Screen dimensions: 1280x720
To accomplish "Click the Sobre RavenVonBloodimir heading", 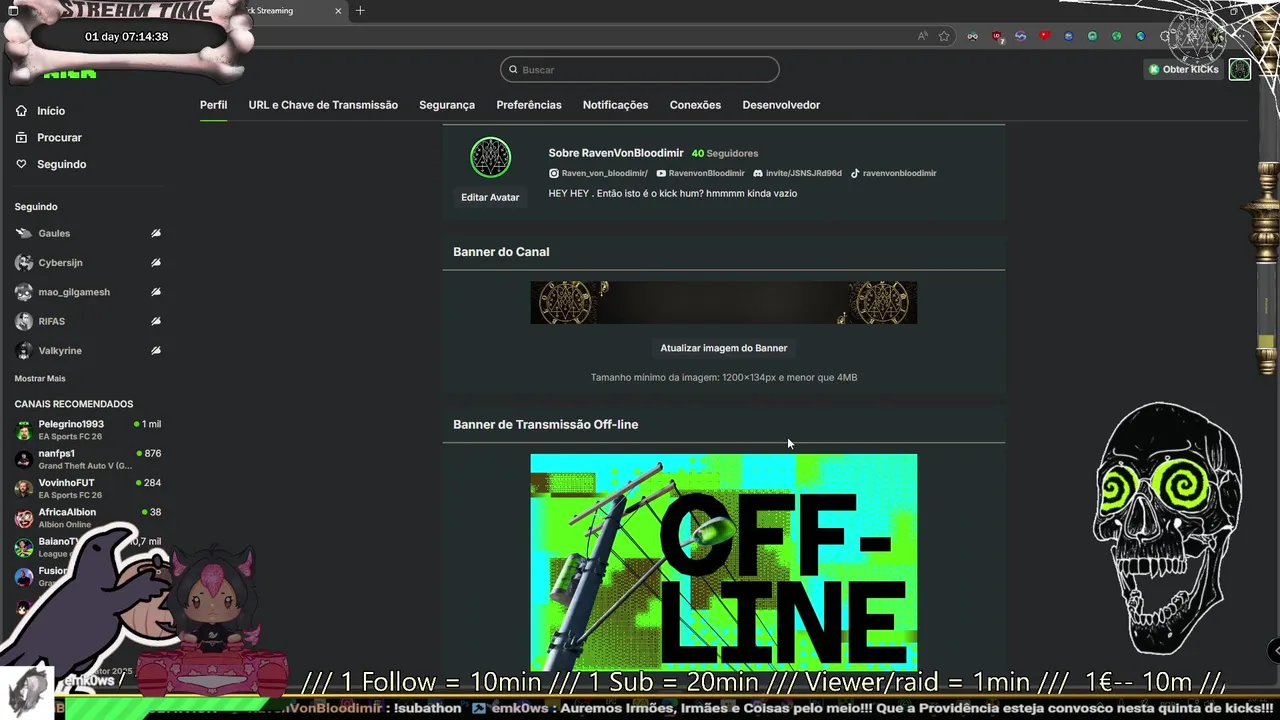I will coord(616,153).
